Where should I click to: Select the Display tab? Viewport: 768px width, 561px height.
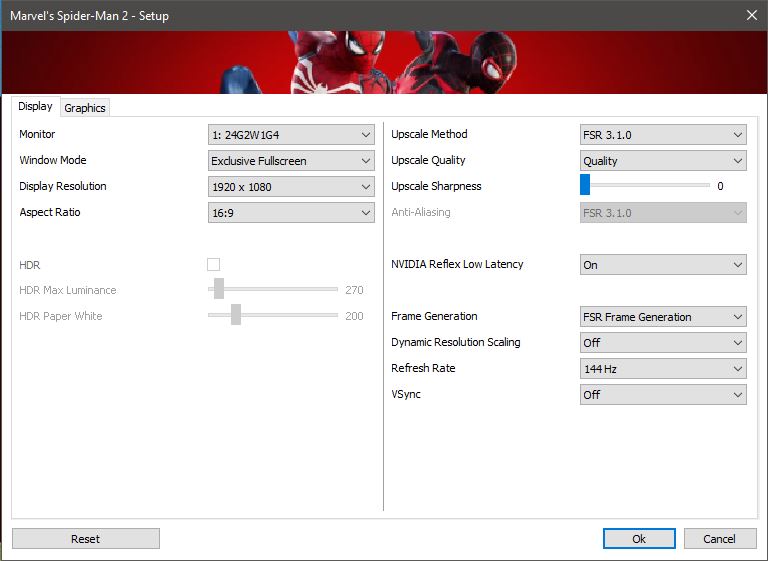35,106
